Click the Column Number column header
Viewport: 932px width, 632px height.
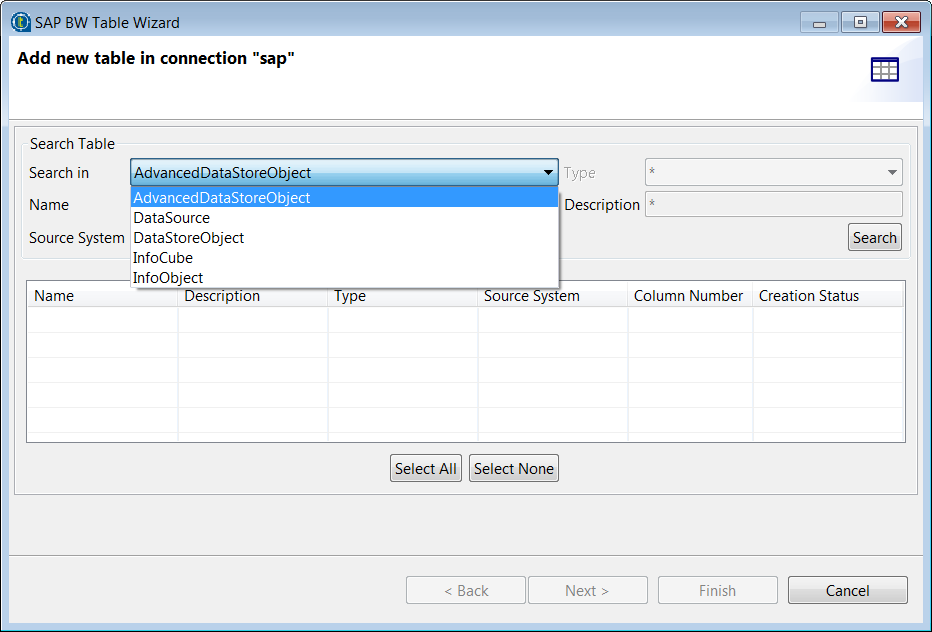688,296
